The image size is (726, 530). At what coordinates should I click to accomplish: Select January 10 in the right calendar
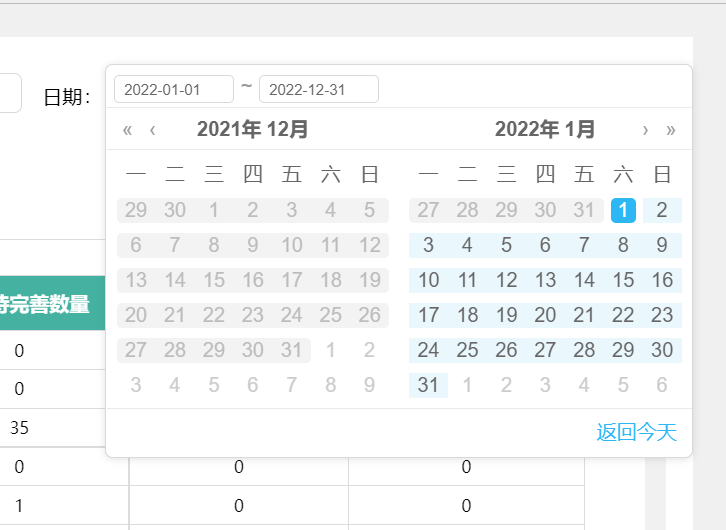coord(428,280)
